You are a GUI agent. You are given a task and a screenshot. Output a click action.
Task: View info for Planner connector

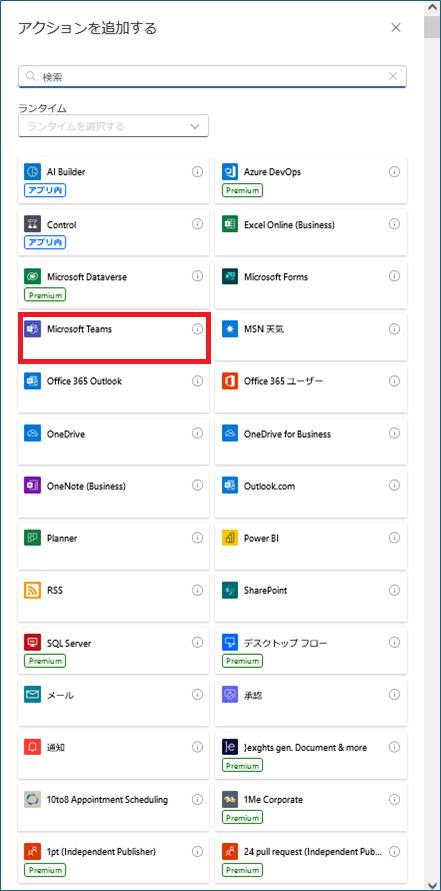[197, 538]
